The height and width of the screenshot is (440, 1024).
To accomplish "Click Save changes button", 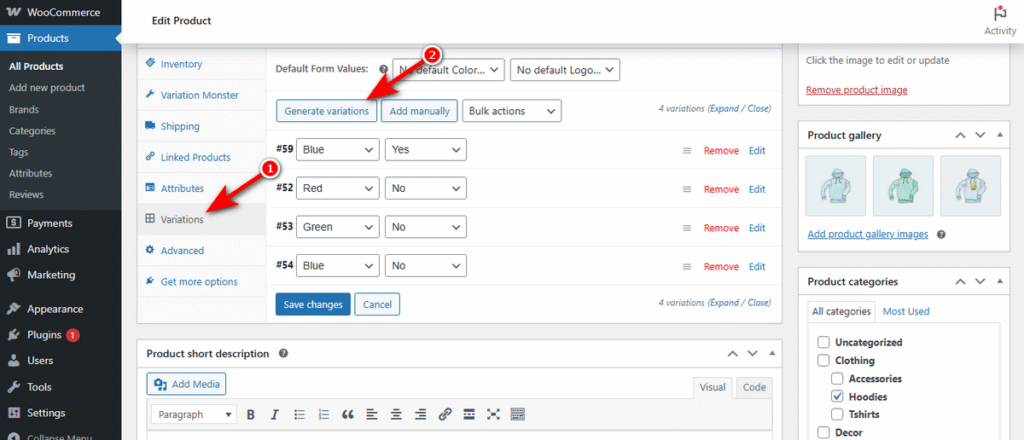I will 313,304.
